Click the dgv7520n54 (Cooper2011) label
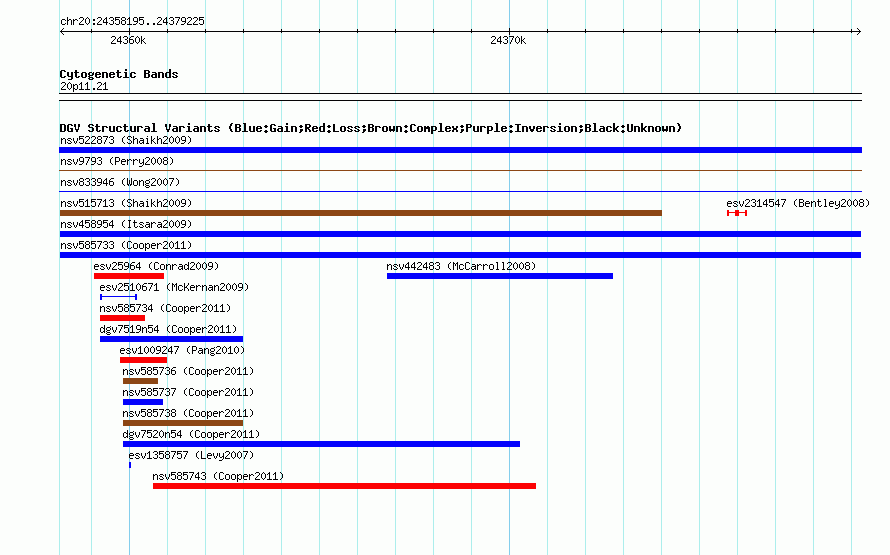 (191, 434)
